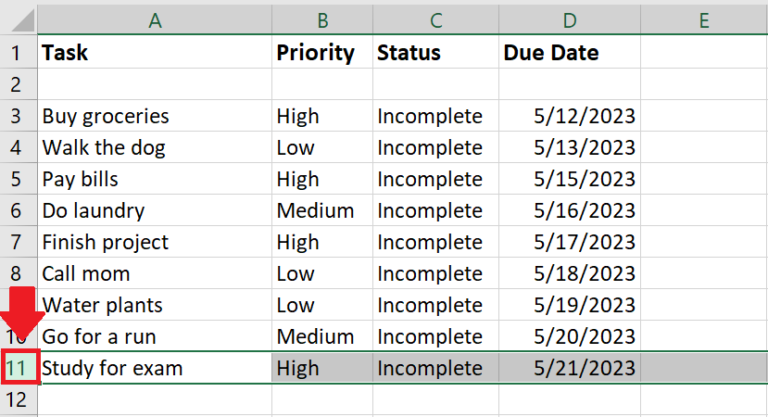The image size is (768, 417).
Task: Click column E header
Action: (703, 20)
